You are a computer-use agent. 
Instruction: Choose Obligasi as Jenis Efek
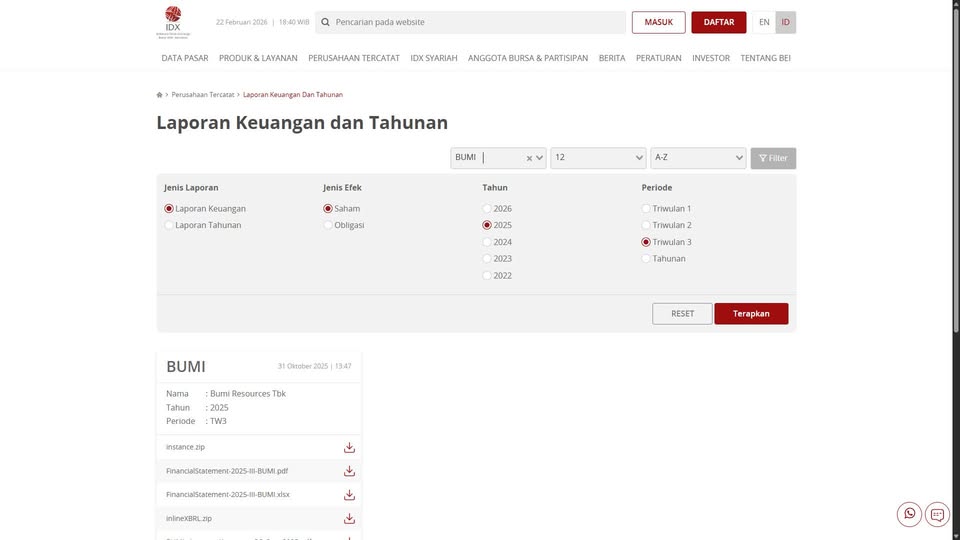(328, 226)
